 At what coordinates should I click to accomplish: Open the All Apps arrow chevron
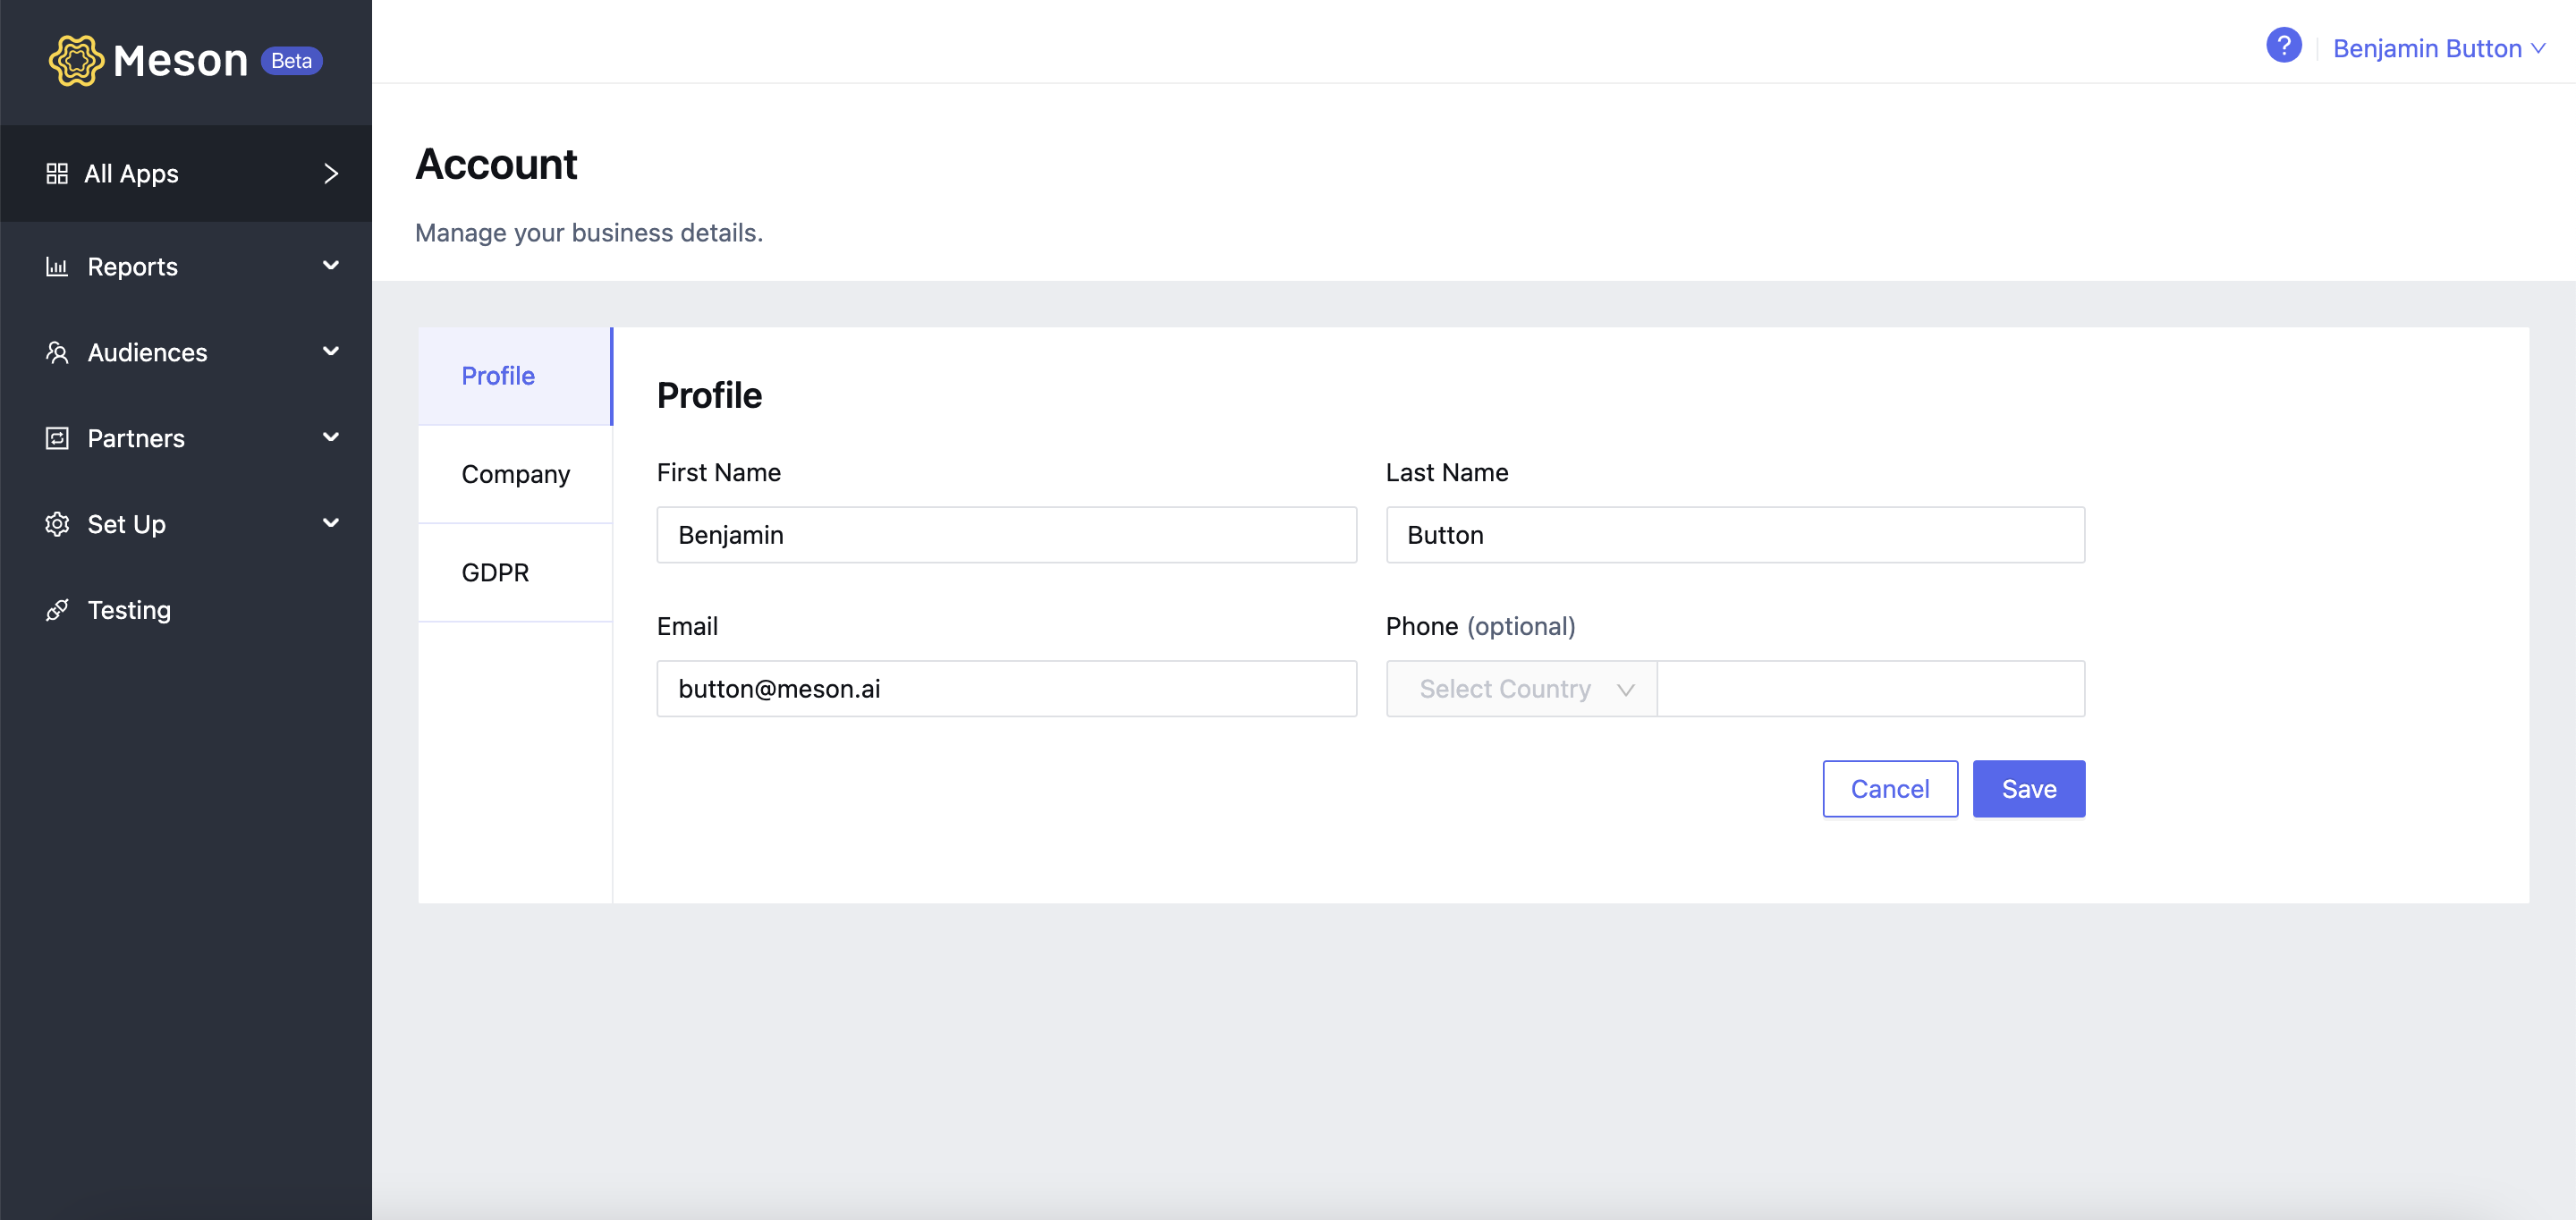[331, 174]
